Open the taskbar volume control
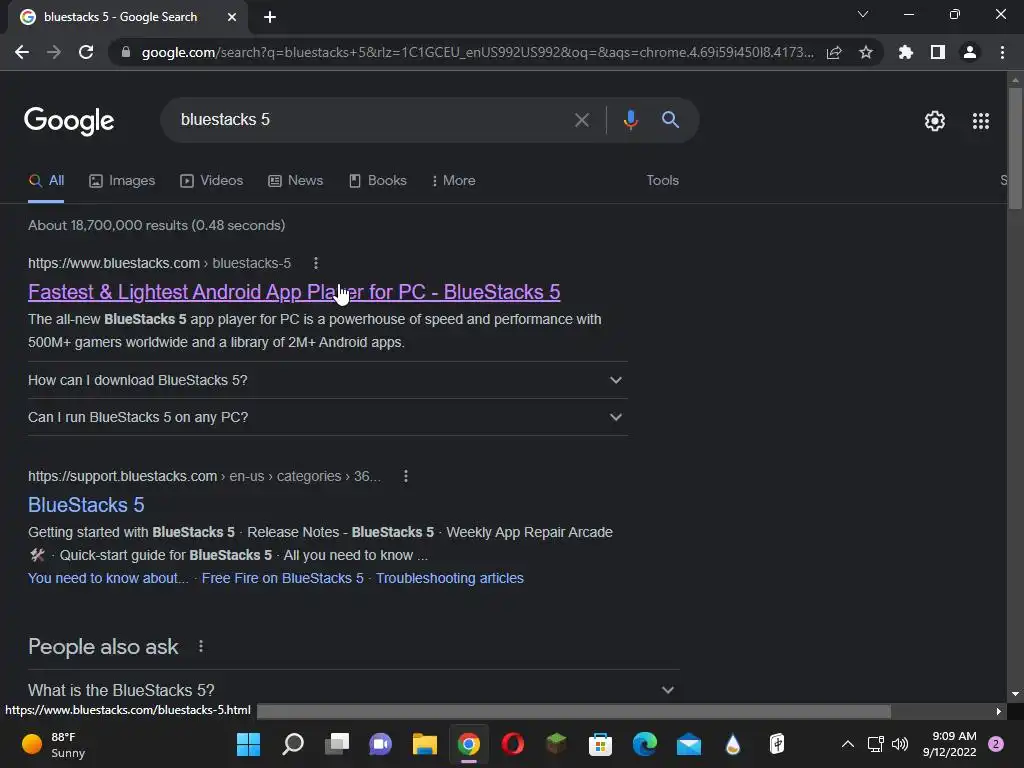This screenshot has width=1024, height=768. [x=900, y=744]
